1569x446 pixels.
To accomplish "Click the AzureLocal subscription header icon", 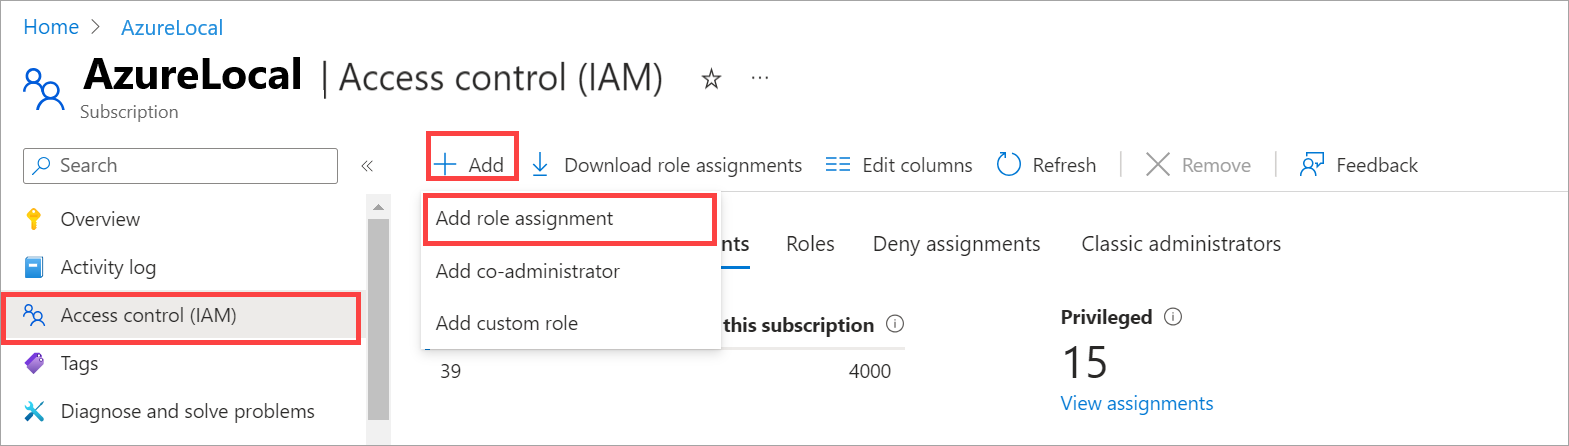I will point(44,89).
